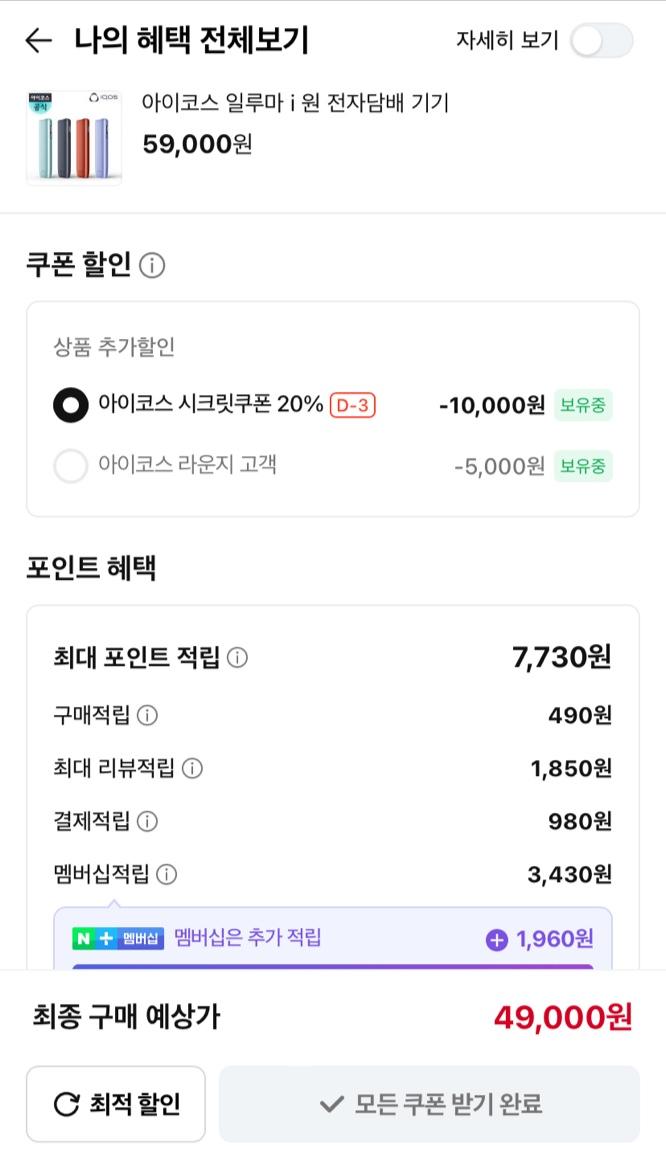Tap info icon beside 멤버십적립
Viewport: 666px width, 1153px height.
tap(166, 875)
